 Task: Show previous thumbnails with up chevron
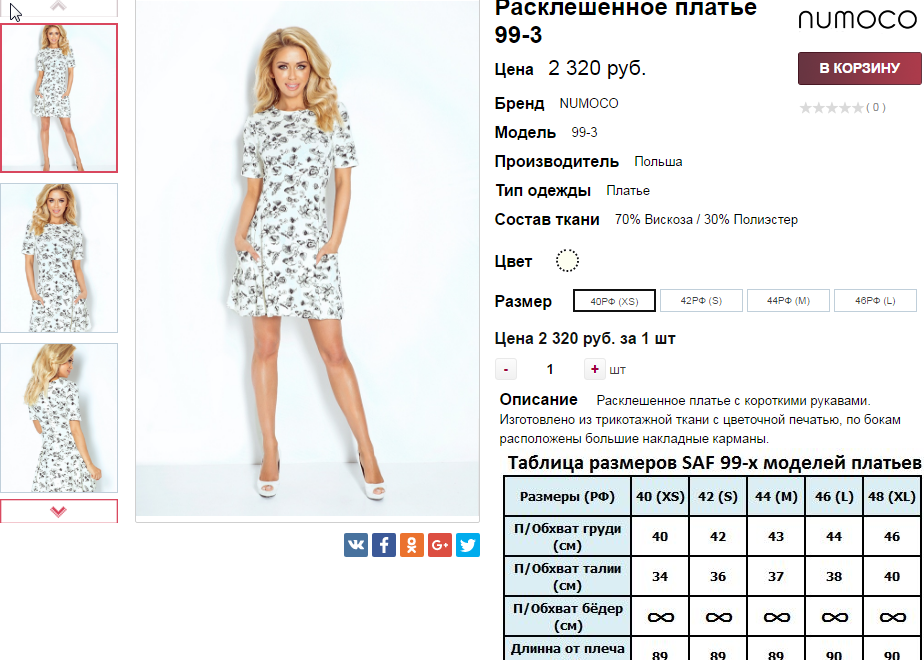[x=59, y=7]
